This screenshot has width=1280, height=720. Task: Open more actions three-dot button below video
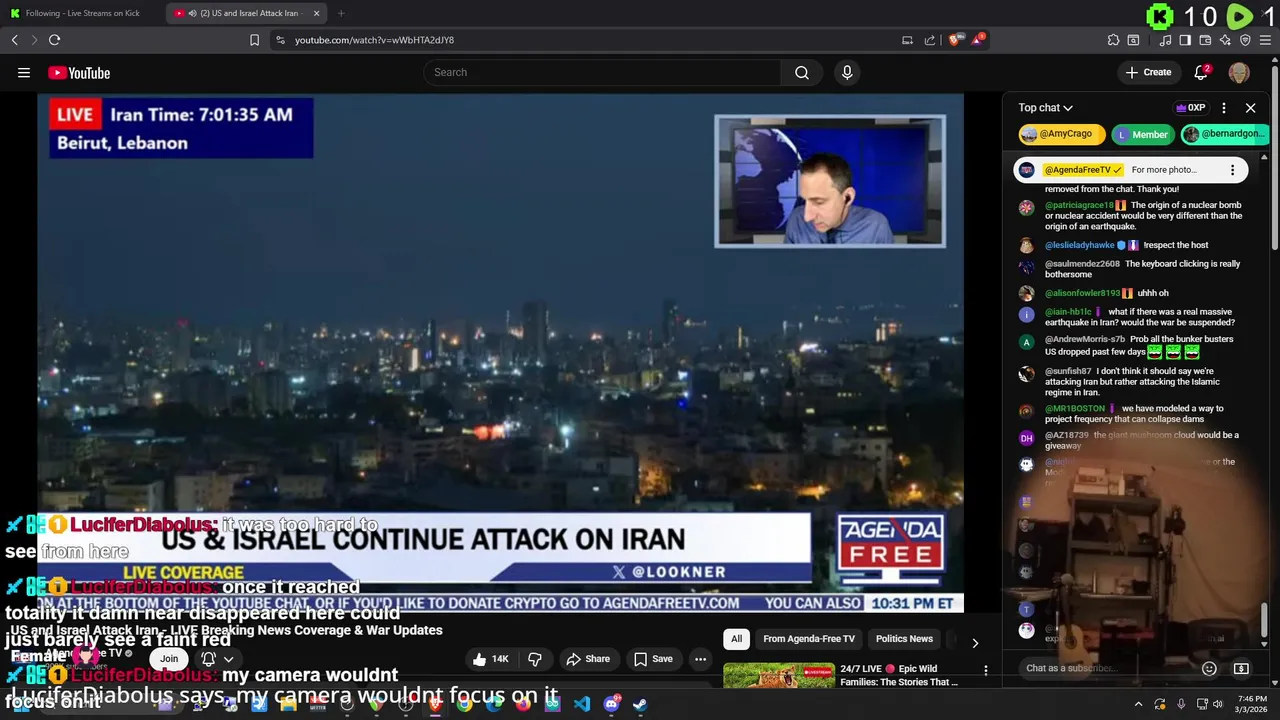coord(700,659)
